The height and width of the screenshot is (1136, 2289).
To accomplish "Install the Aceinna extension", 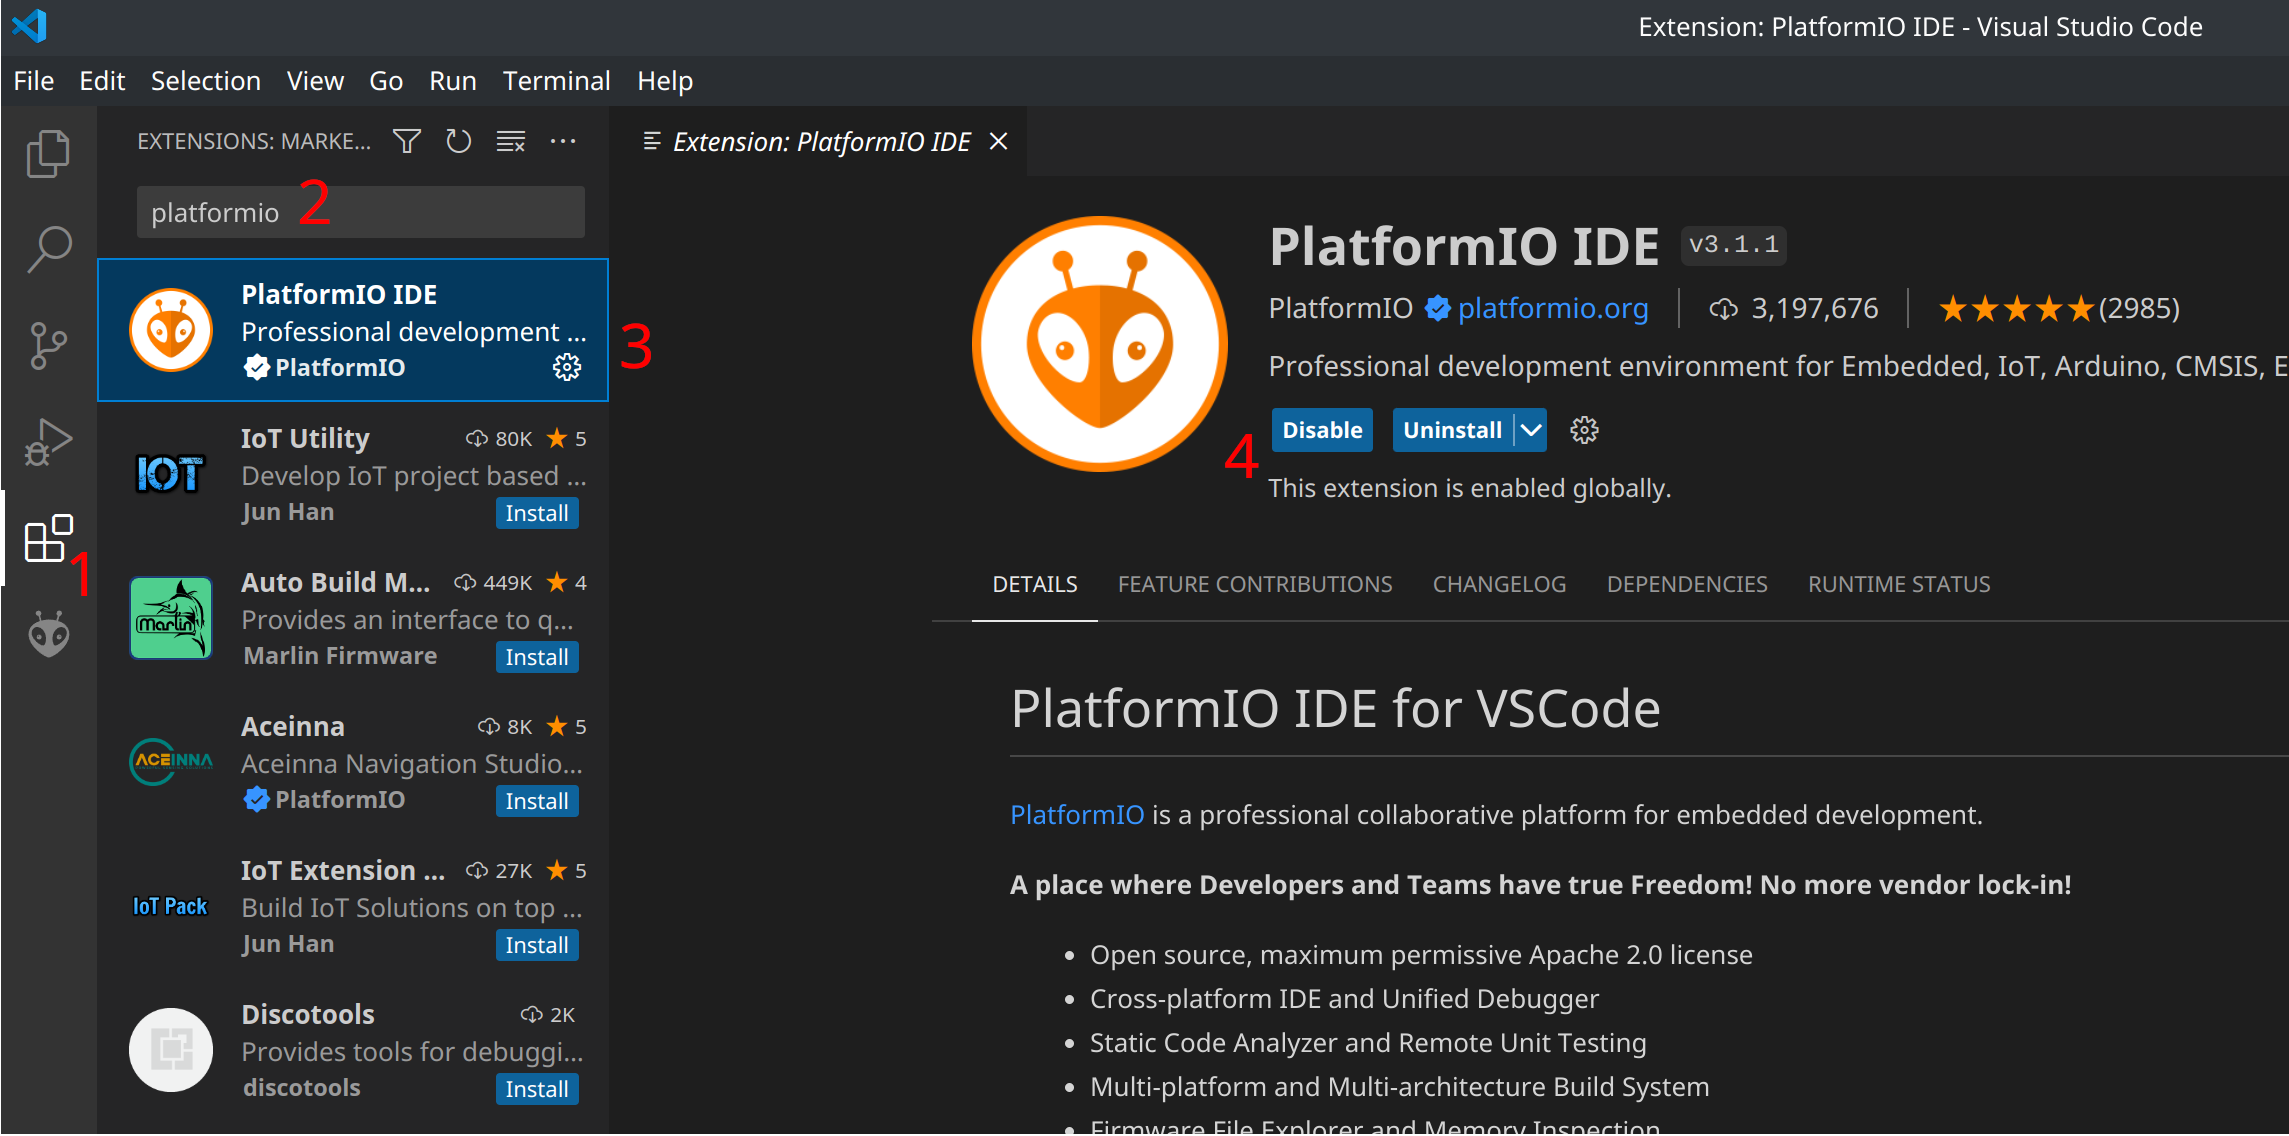I will pos(537,801).
